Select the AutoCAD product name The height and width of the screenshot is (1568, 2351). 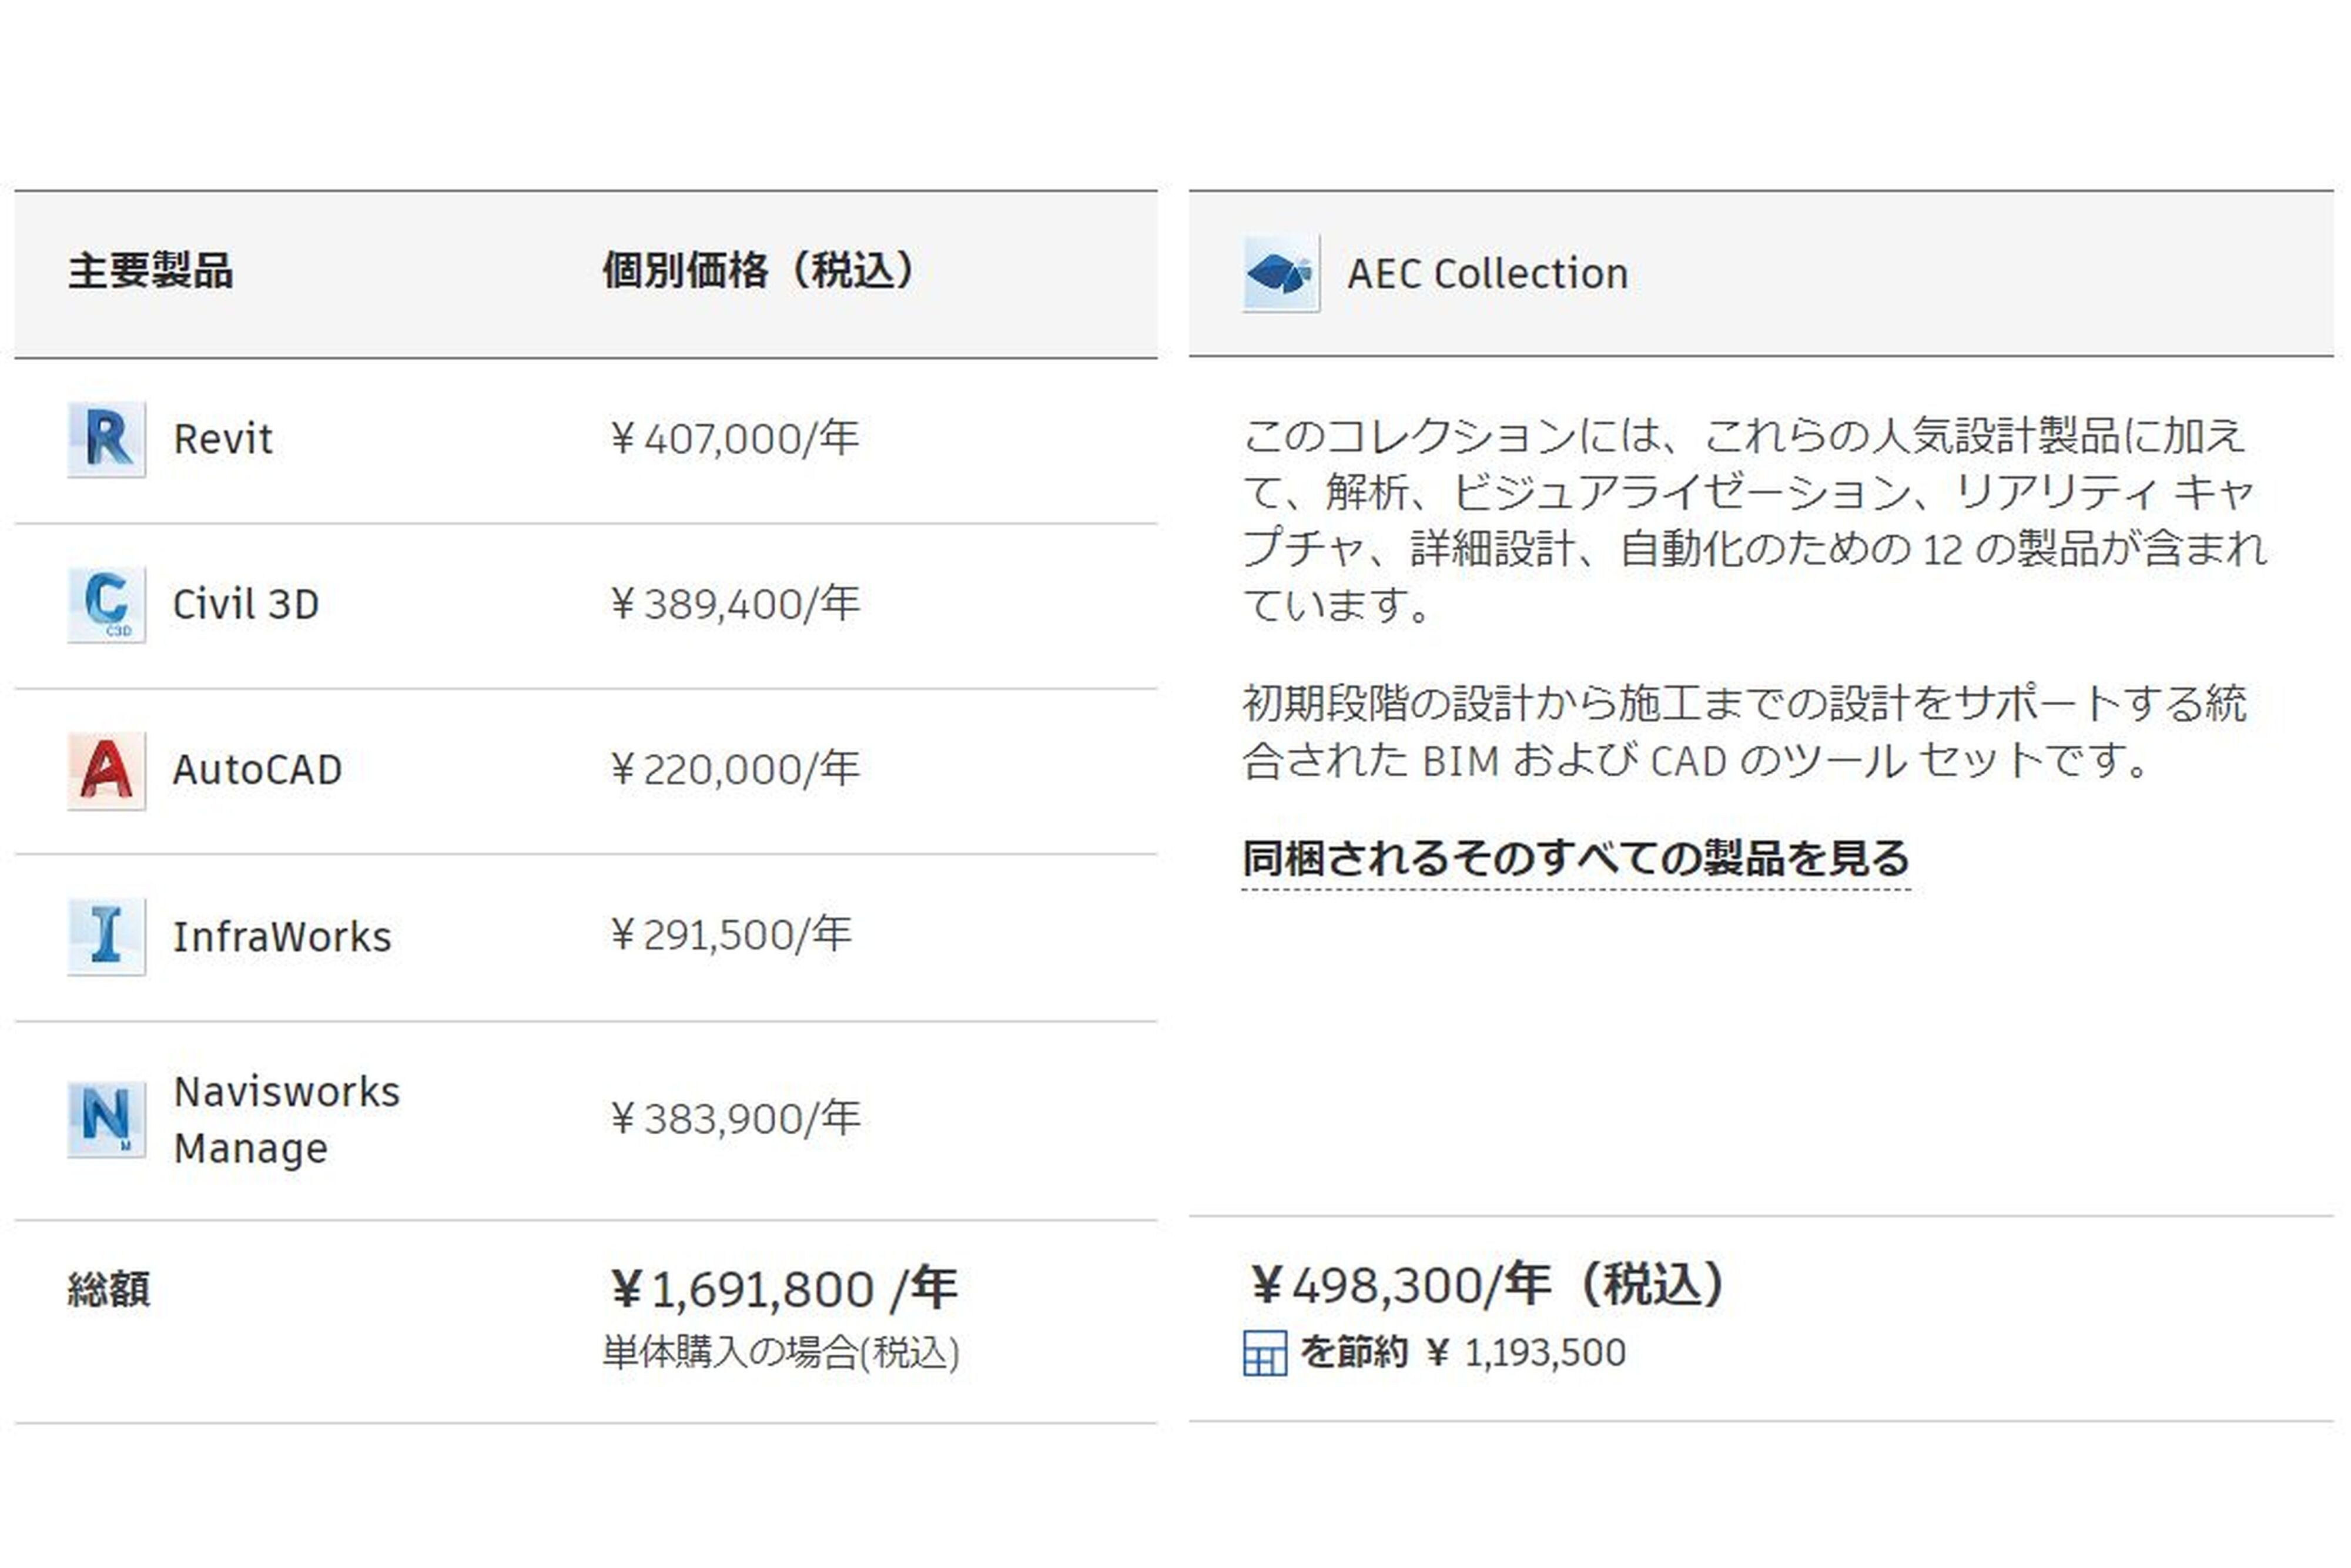click(257, 770)
